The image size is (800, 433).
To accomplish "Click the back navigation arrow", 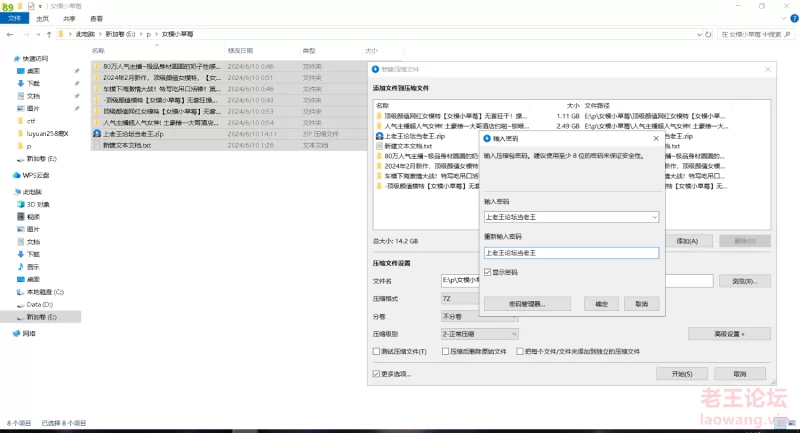I will 10,34.
